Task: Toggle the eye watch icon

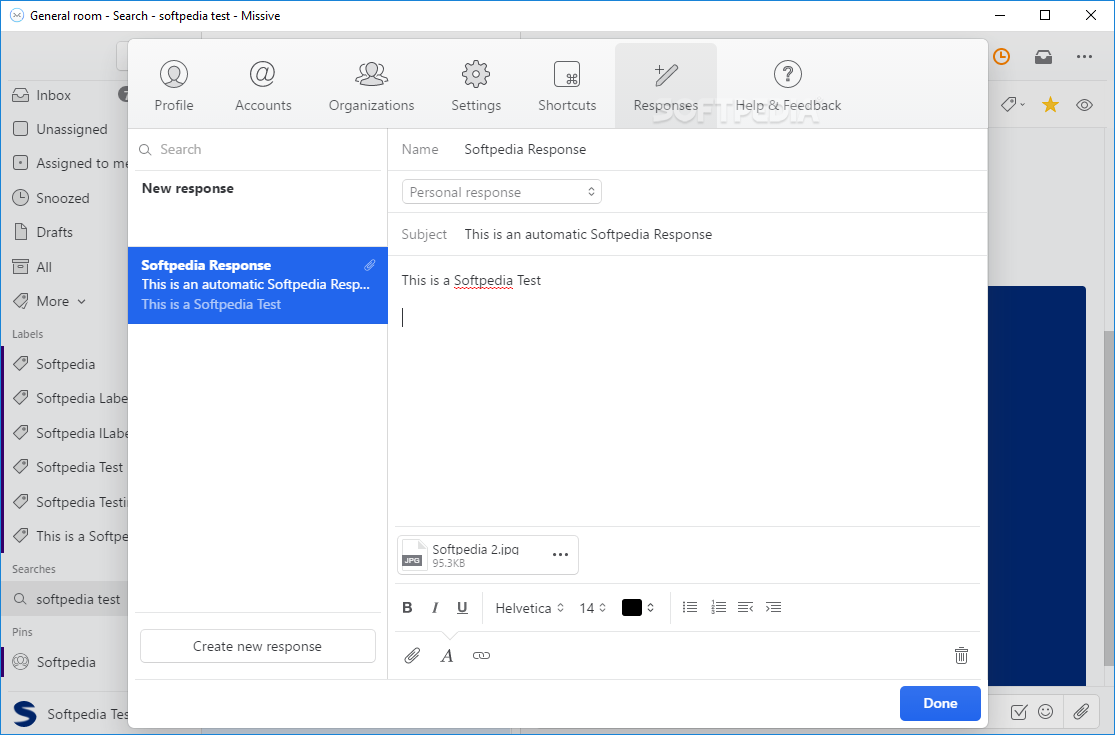Action: [1084, 105]
